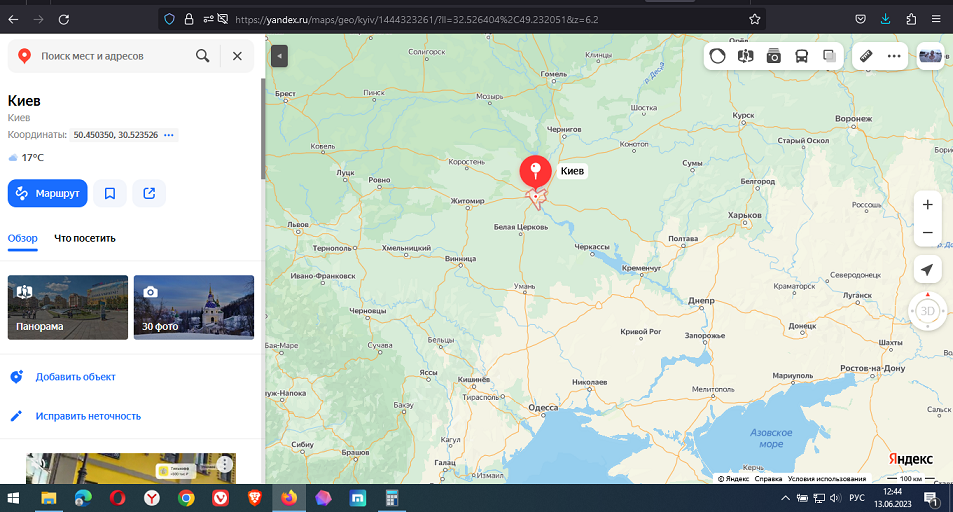This screenshot has width=953, height=512.
Task: Open Calculator from taskbar
Action: pos(392,499)
